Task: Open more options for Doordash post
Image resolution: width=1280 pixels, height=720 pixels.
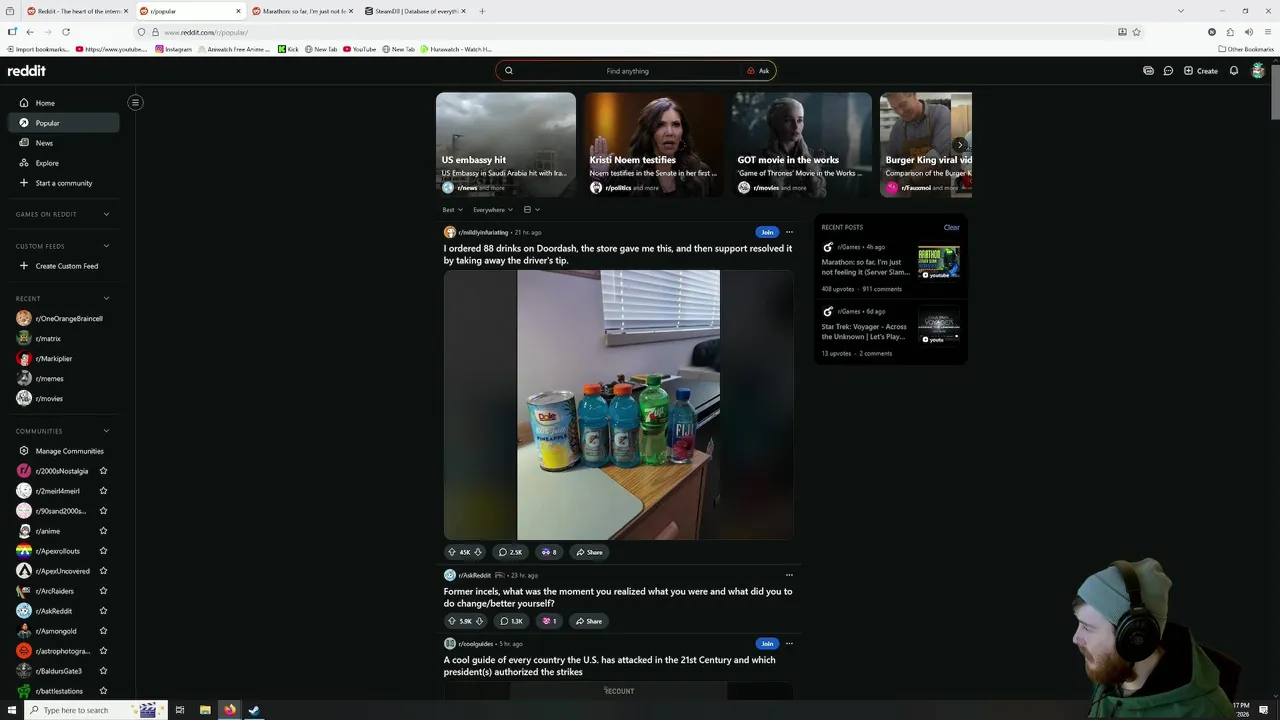Action: [789, 232]
